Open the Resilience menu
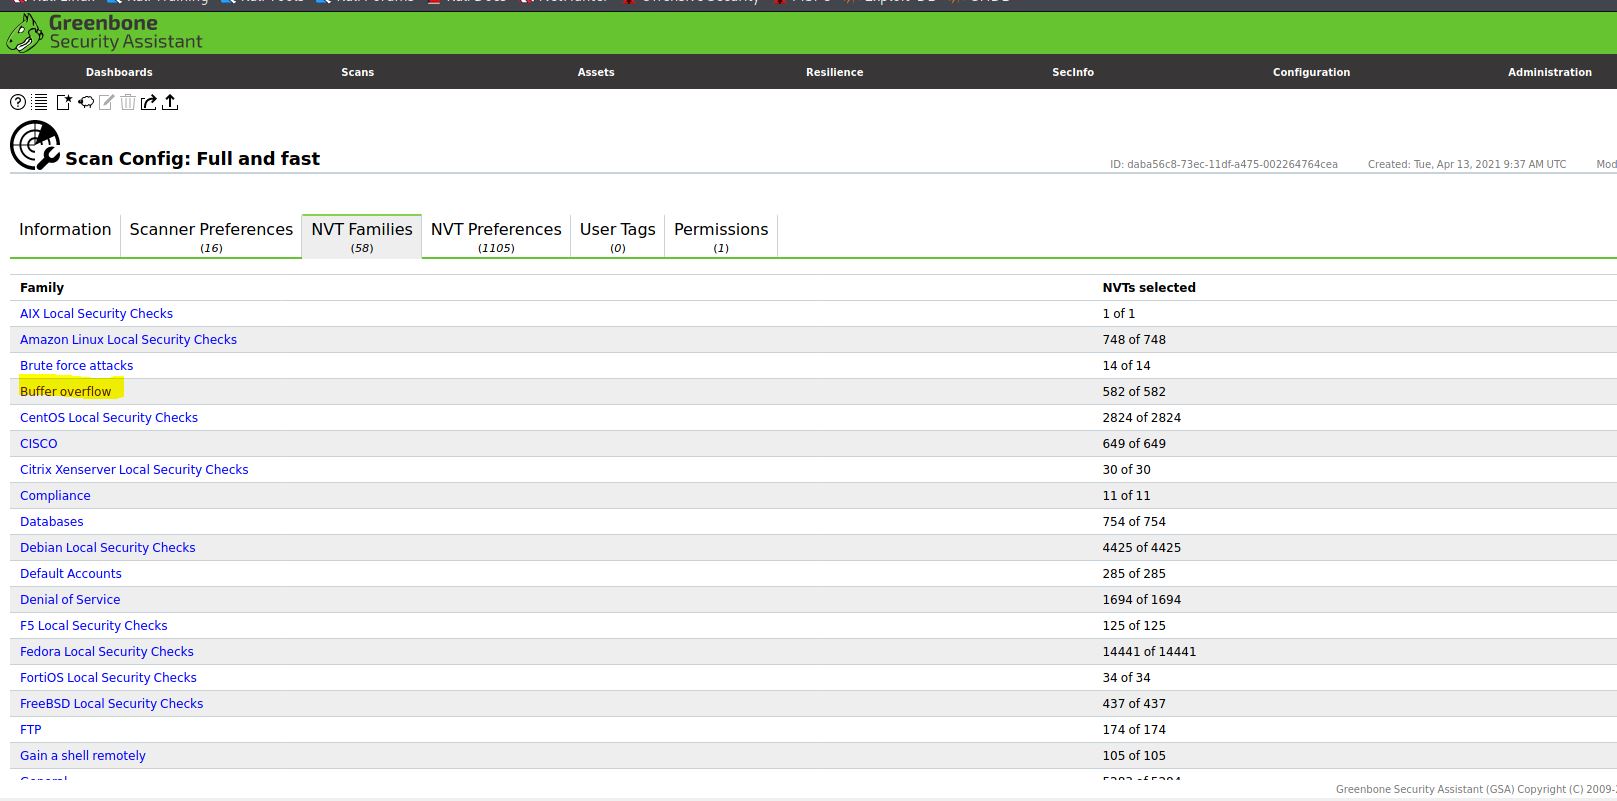This screenshot has width=1617, height=801. (834, 72)
